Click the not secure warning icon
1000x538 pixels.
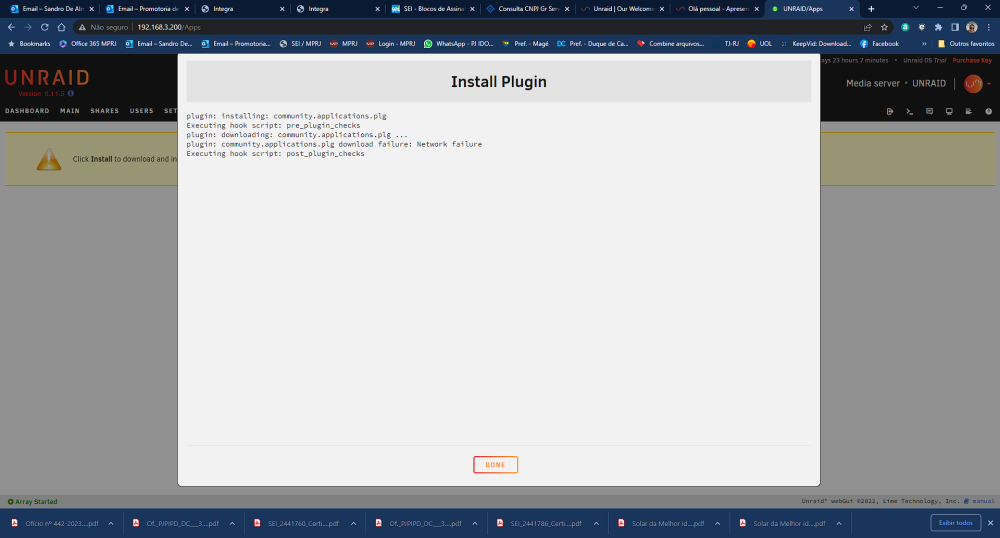[x=82, y=27]
